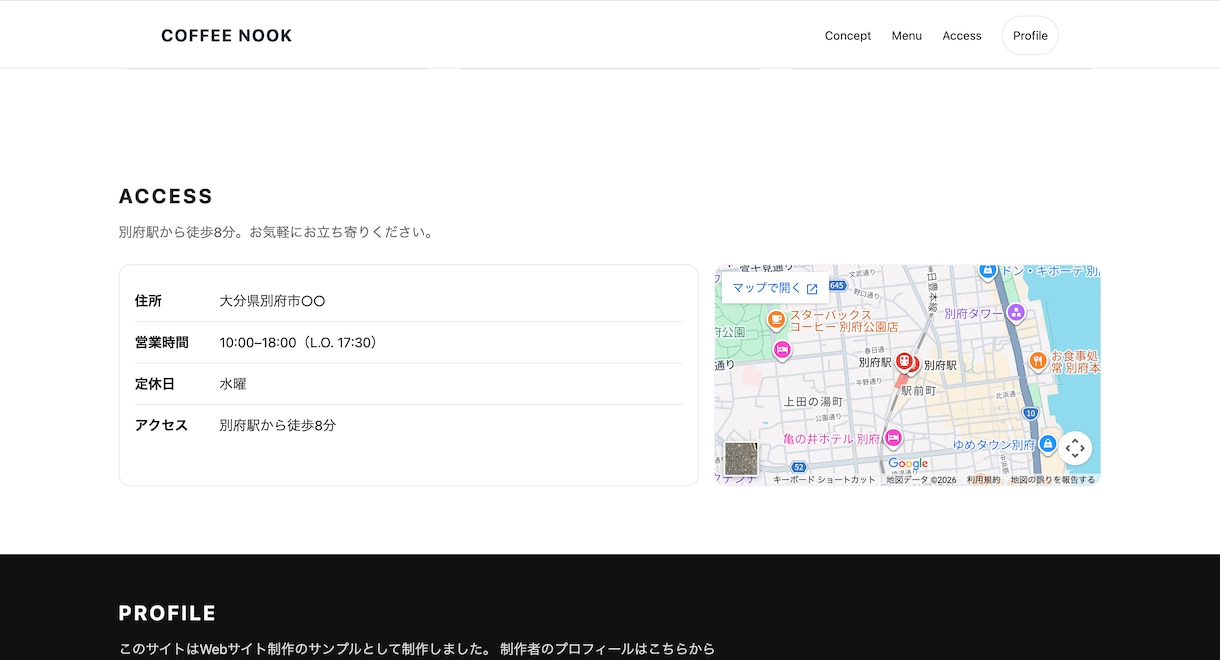Screen dimensions: 1220x660
Task: Open the Concept navigation link
Action: click(x=848, y=36)
